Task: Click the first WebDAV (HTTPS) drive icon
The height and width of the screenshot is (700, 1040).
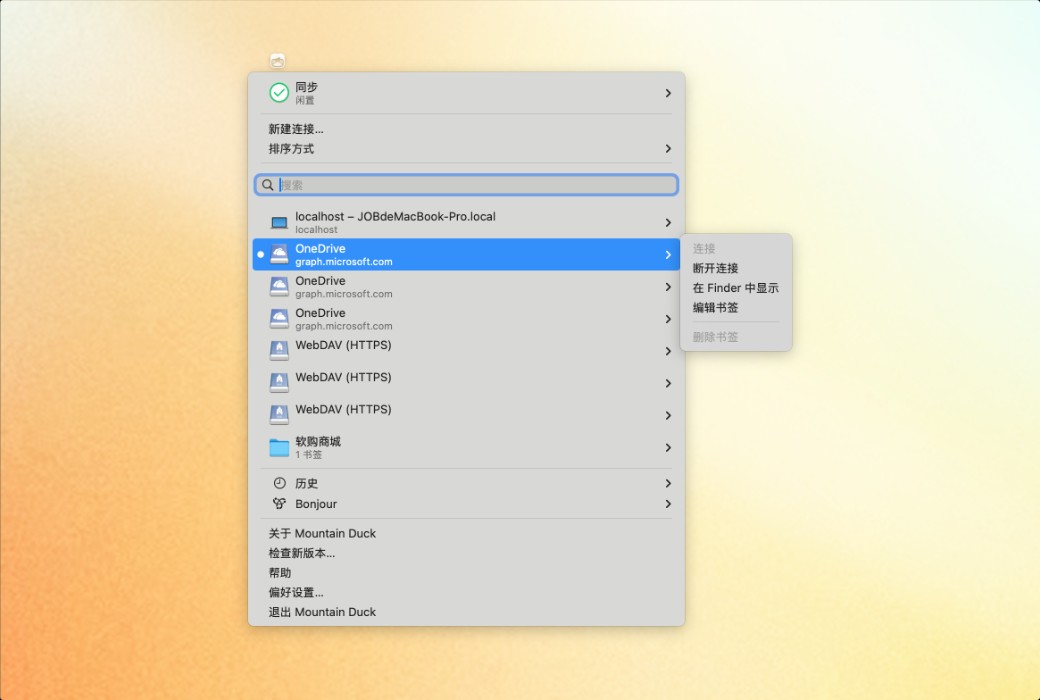Action: (279, 351)
